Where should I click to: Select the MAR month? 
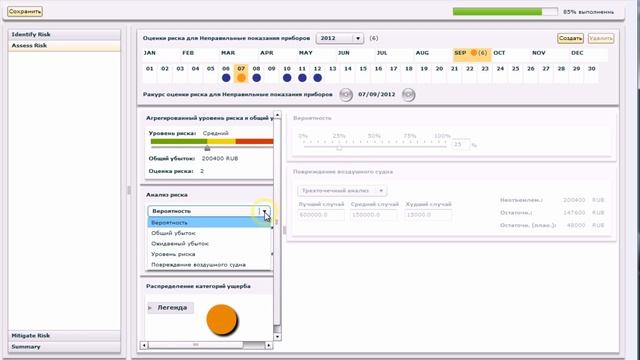click(228, 53)
